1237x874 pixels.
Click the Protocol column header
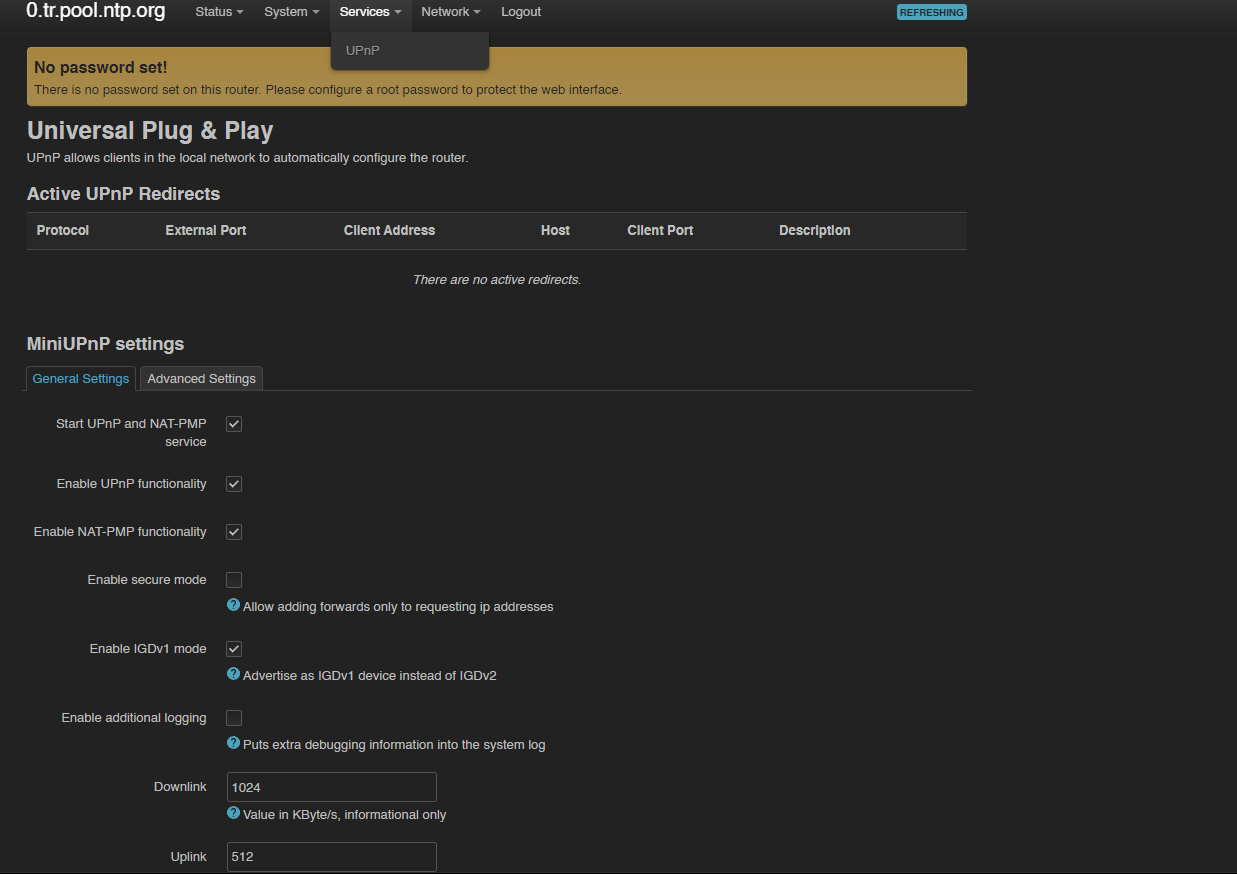coord(63,230)
